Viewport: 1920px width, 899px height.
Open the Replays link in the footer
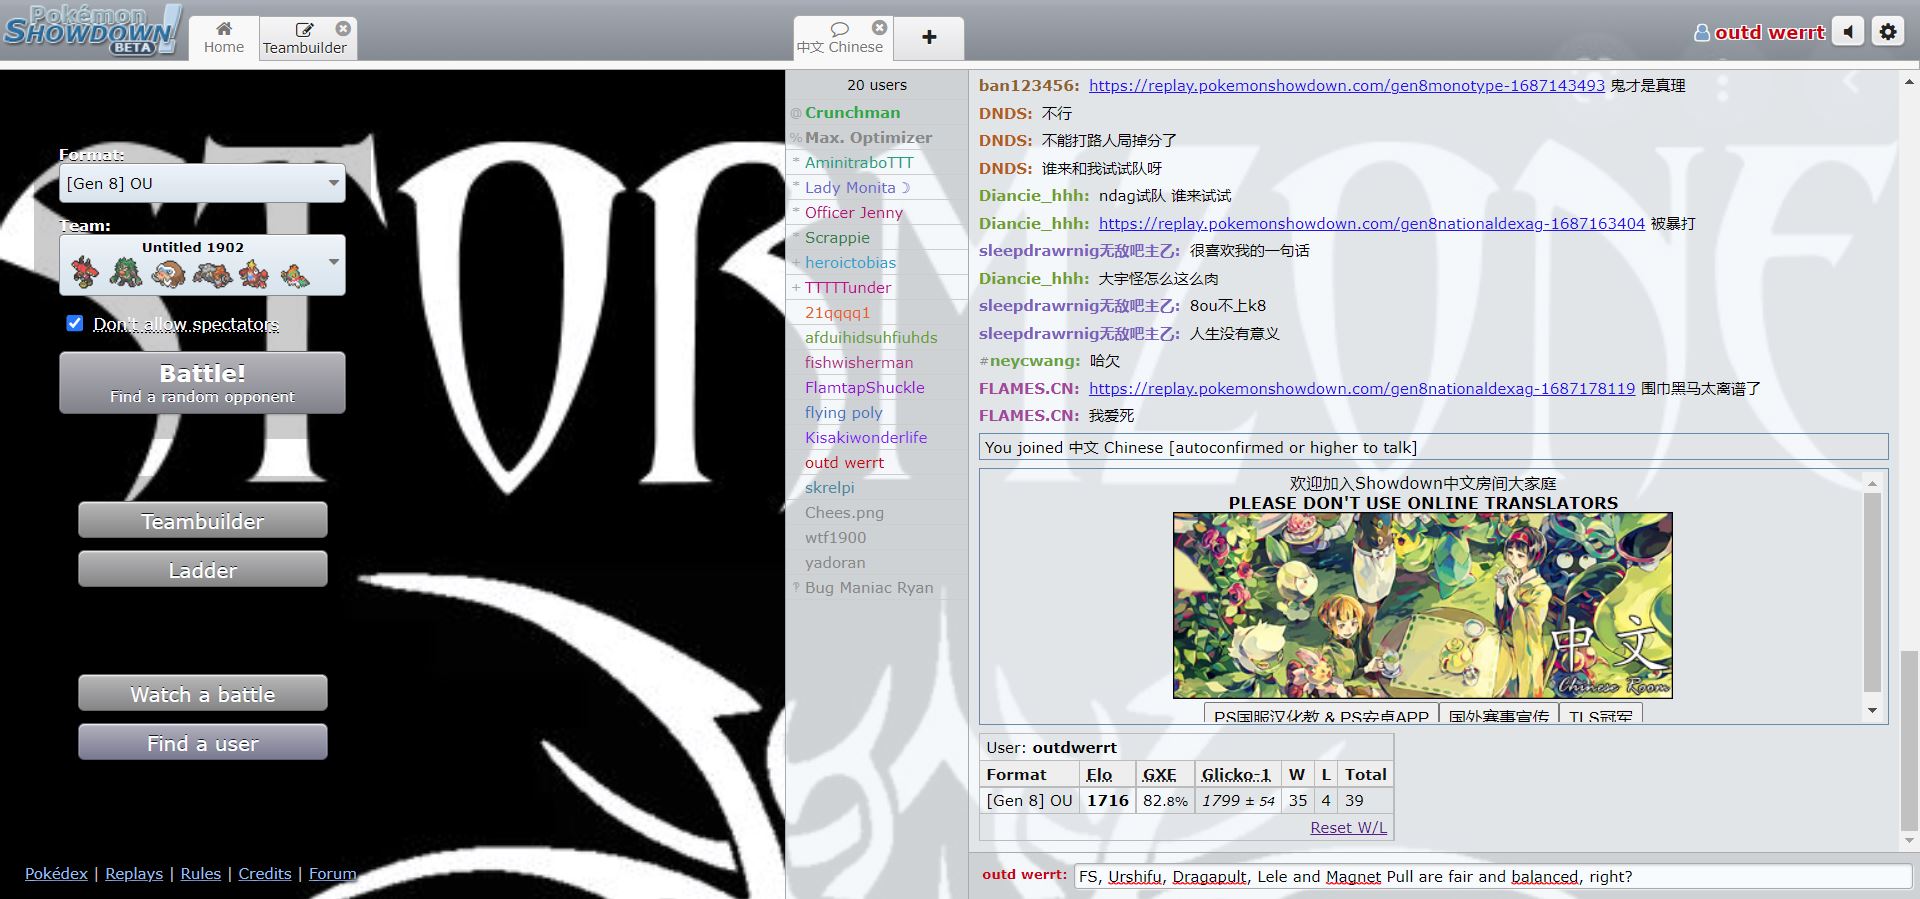(x=134, y=873)
